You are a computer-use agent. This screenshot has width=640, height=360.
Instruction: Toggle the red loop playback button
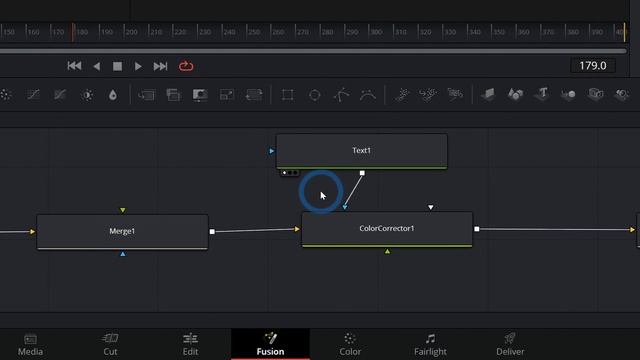click(x=186, y=66)
